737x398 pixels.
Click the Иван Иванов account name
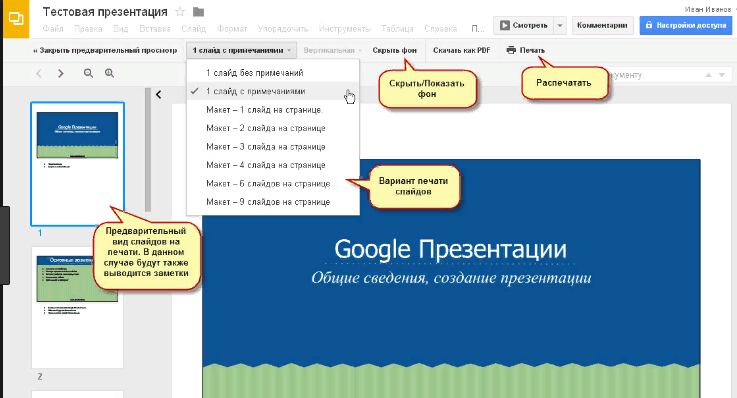pos(707,9)
